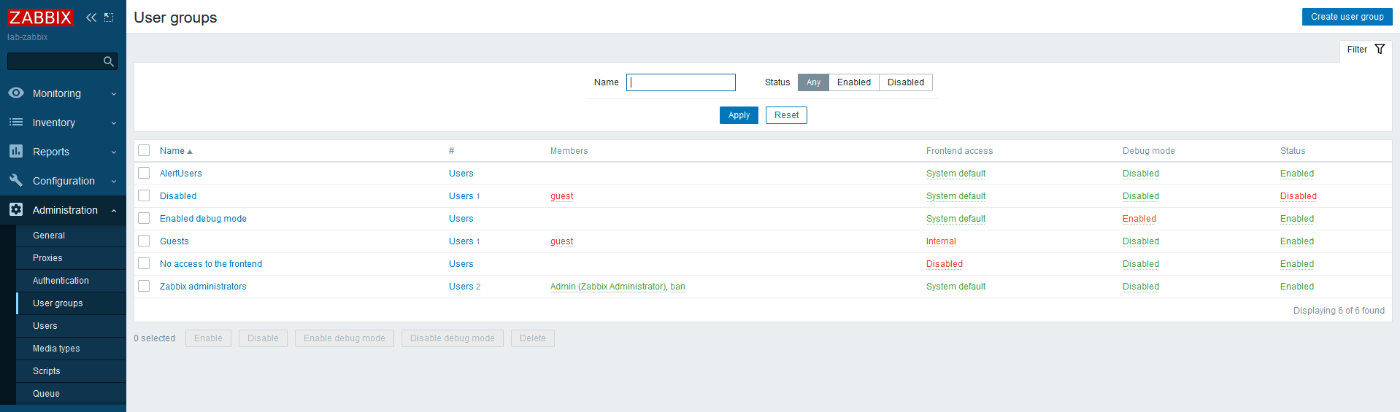Set Status filter to Disabled
The height and width of the screenshot is (412, 1400).
[906, 82]
